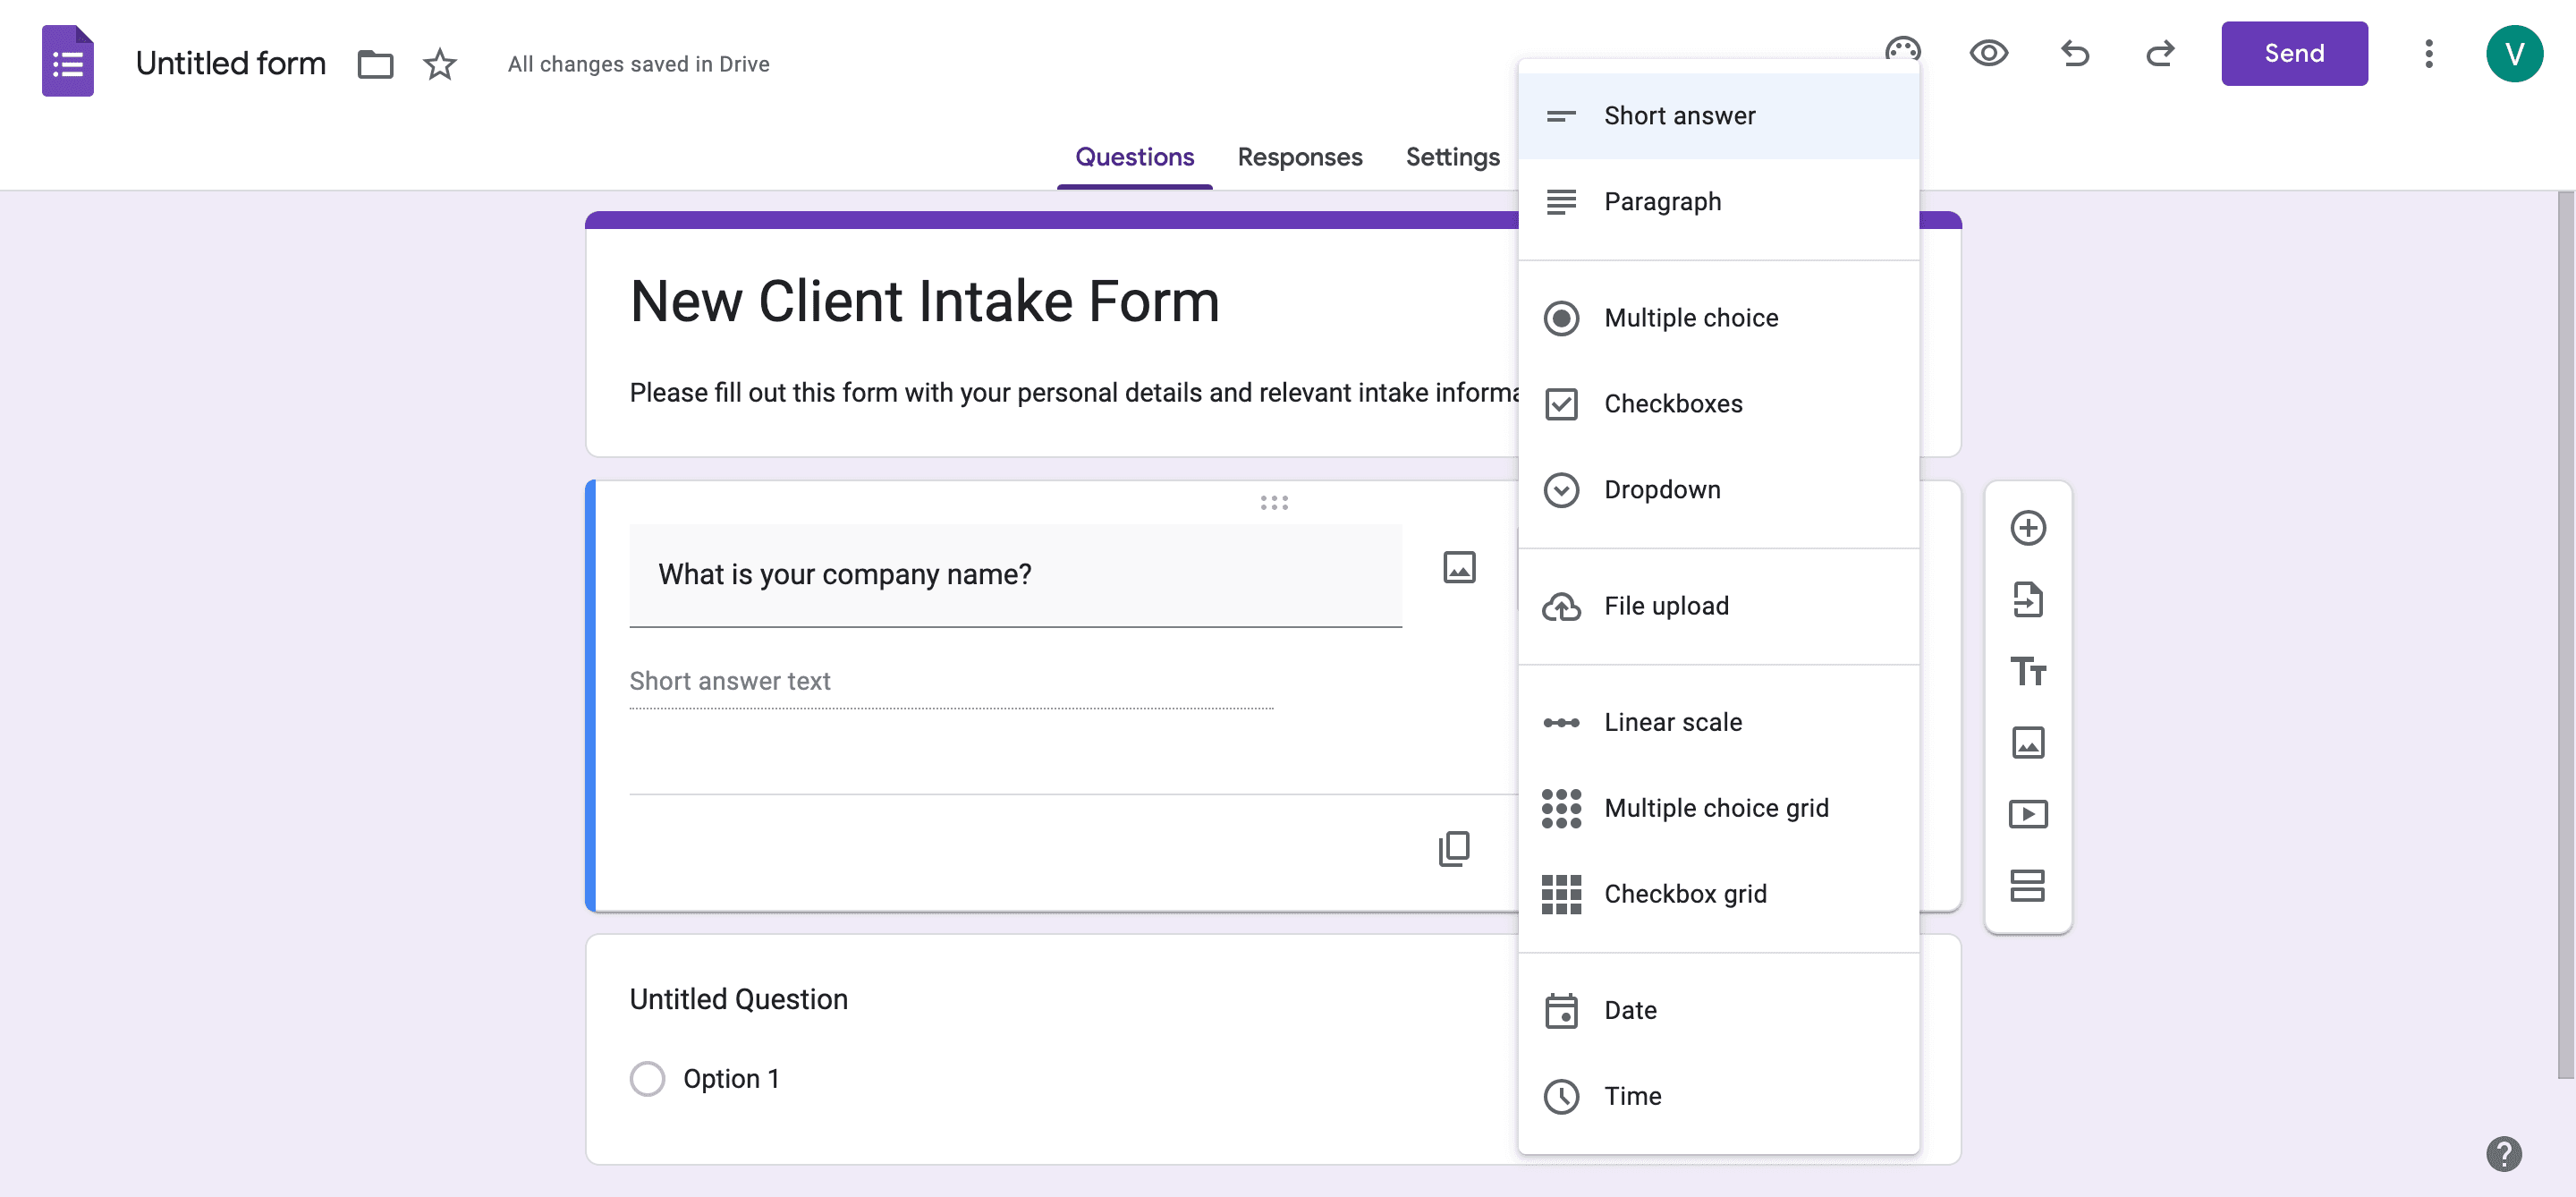
Task: Redo the last change
Action: pyautogui.click(x=2160, y=53)
